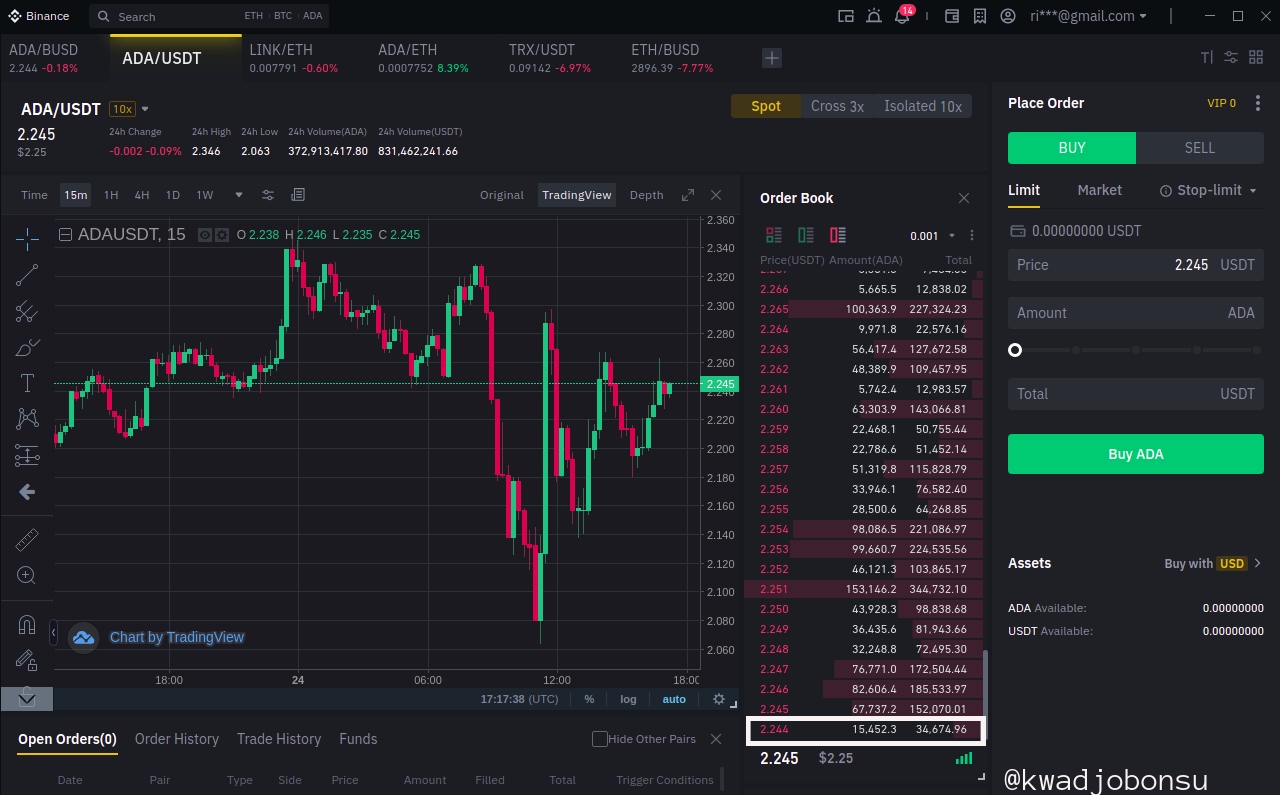
Task: Toggle the magnet snap mode
Action: [x=27, y=625]
